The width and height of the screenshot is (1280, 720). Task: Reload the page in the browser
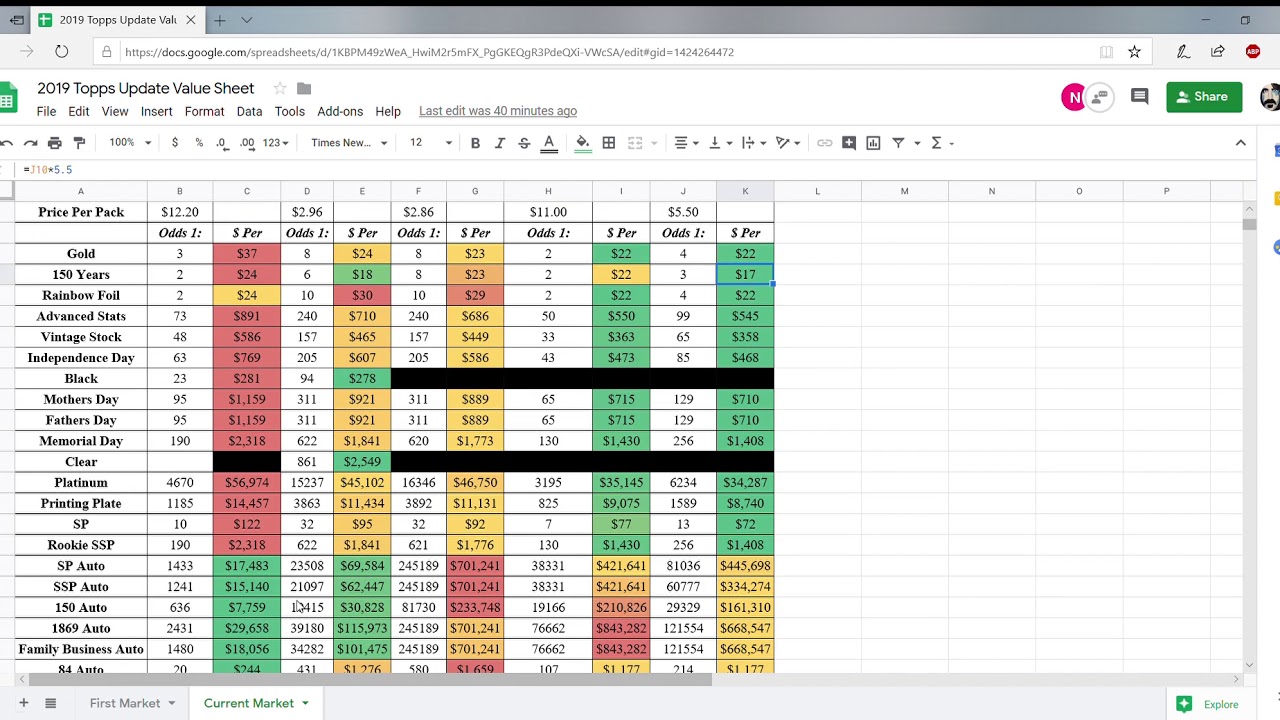point(62,52)
